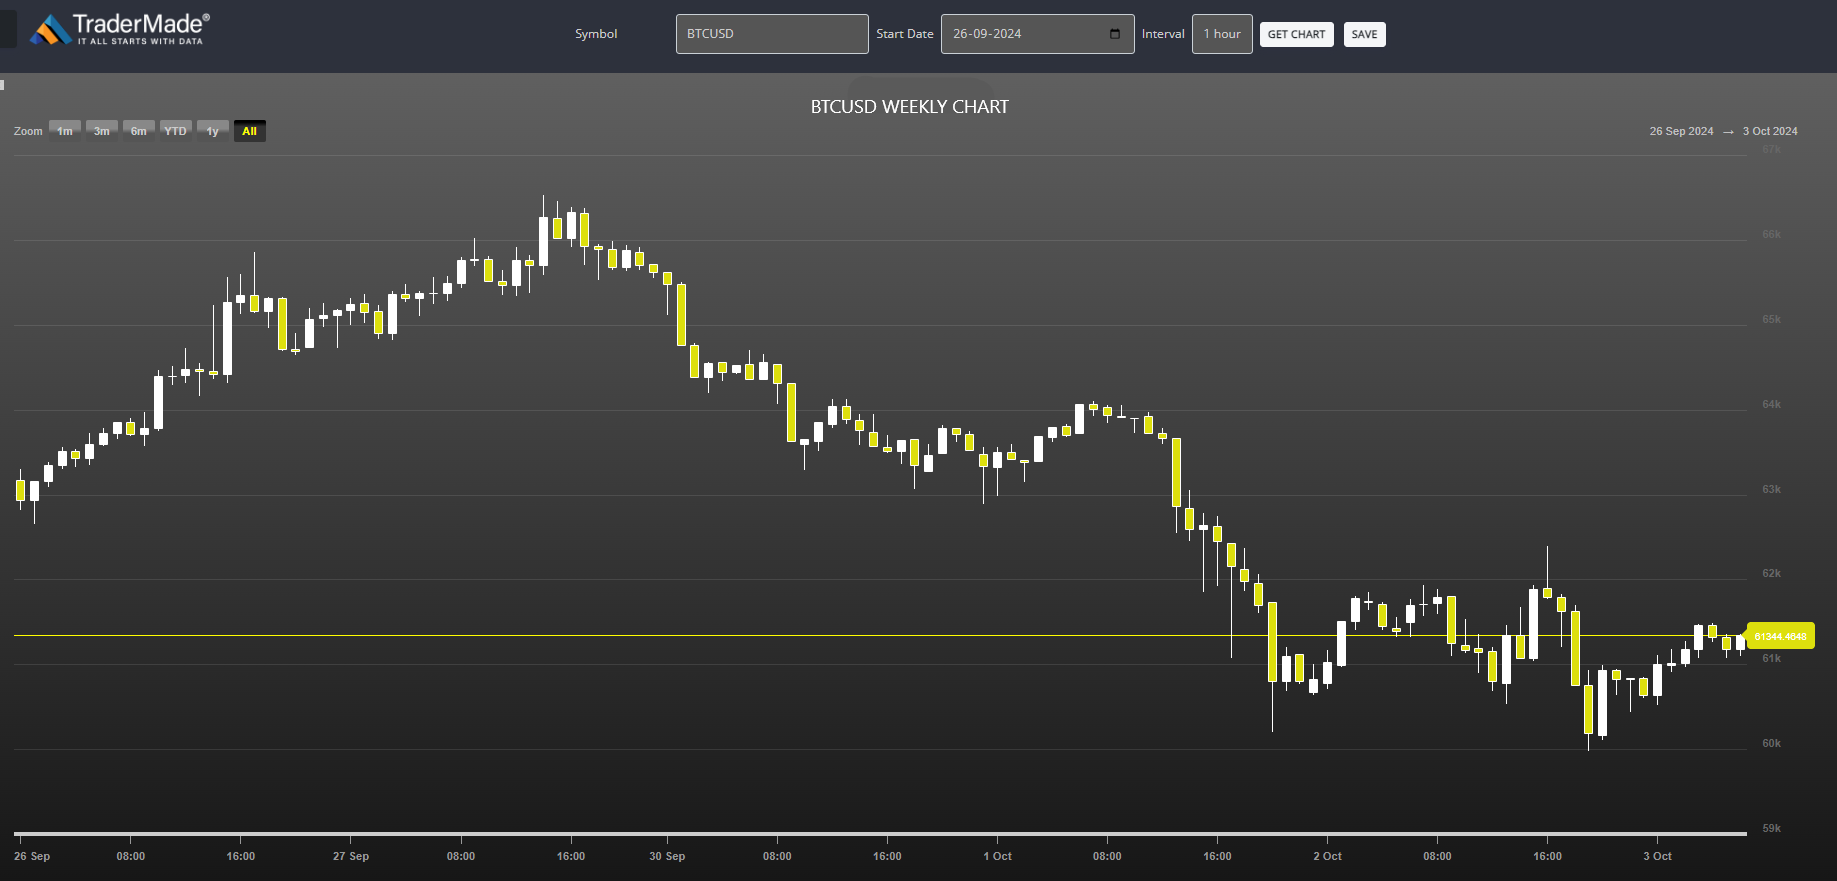The width and height of the screenshot is (1837, 881).
Task: Click the 59k price axis label
Action: click(x=1772, y=828)
